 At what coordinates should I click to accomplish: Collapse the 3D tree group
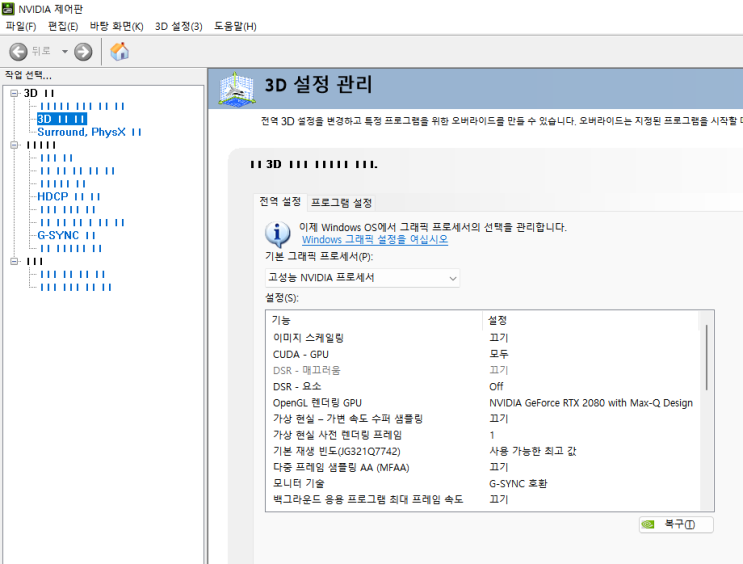click(15, 93)
